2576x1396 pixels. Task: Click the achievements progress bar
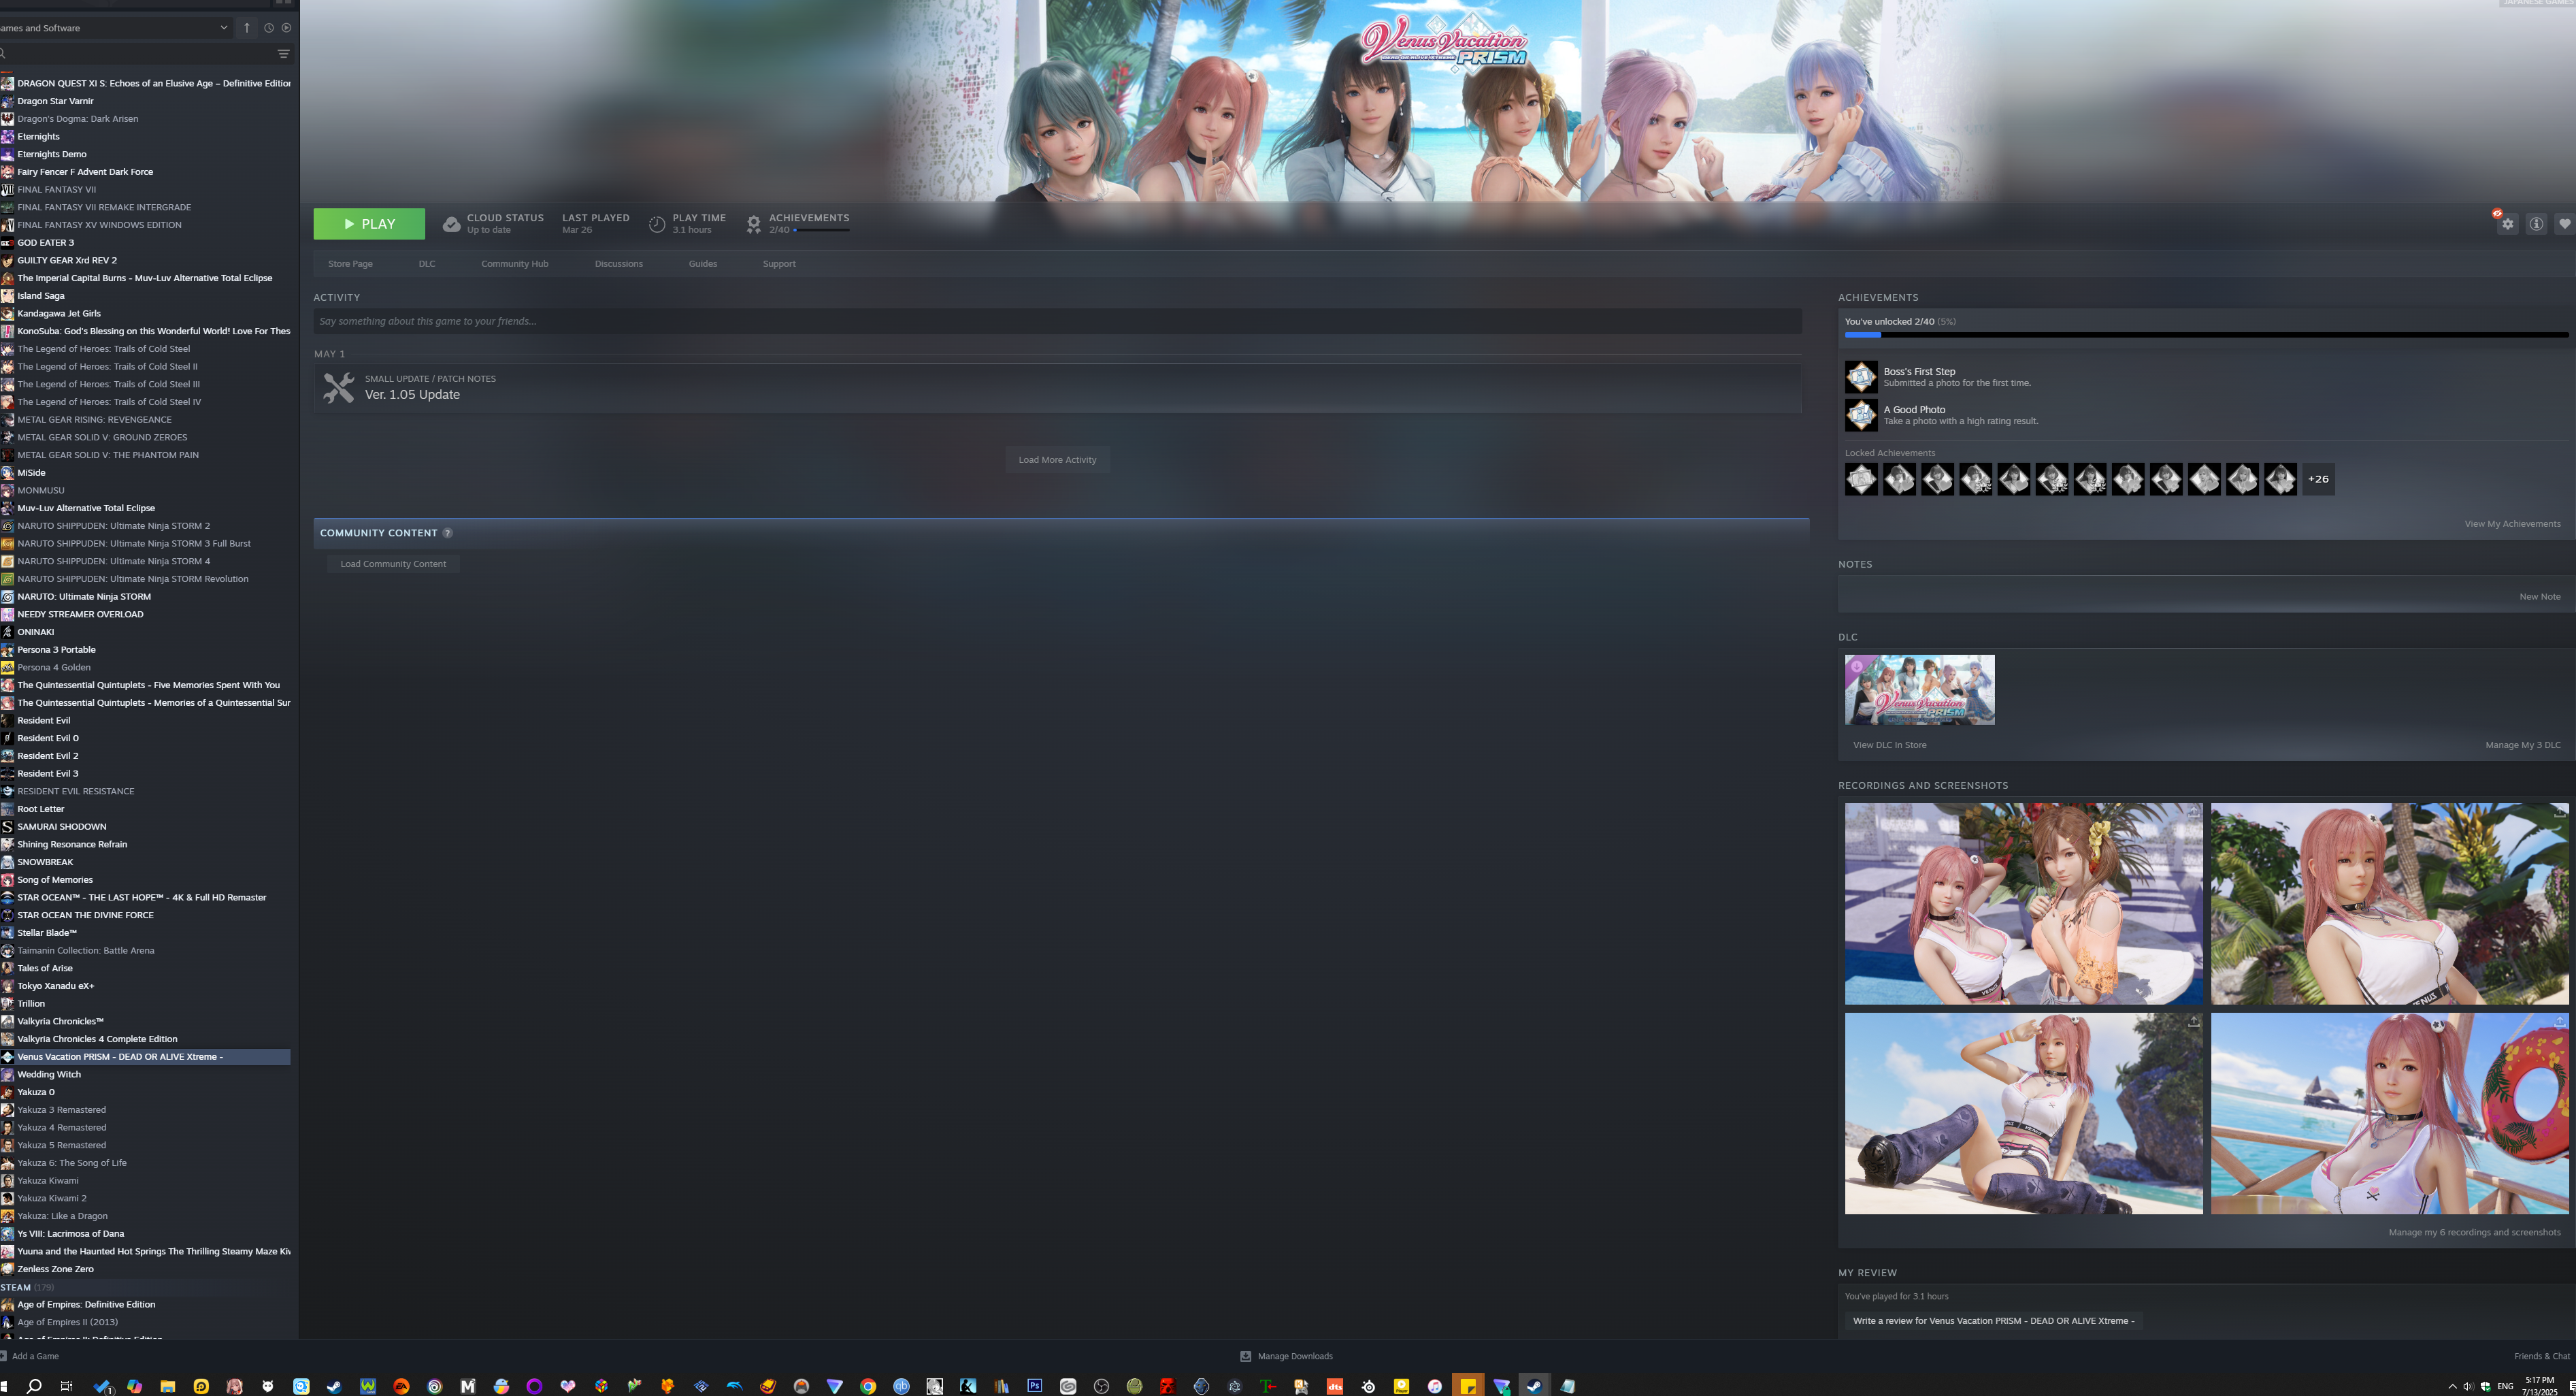coord(2205,336)
